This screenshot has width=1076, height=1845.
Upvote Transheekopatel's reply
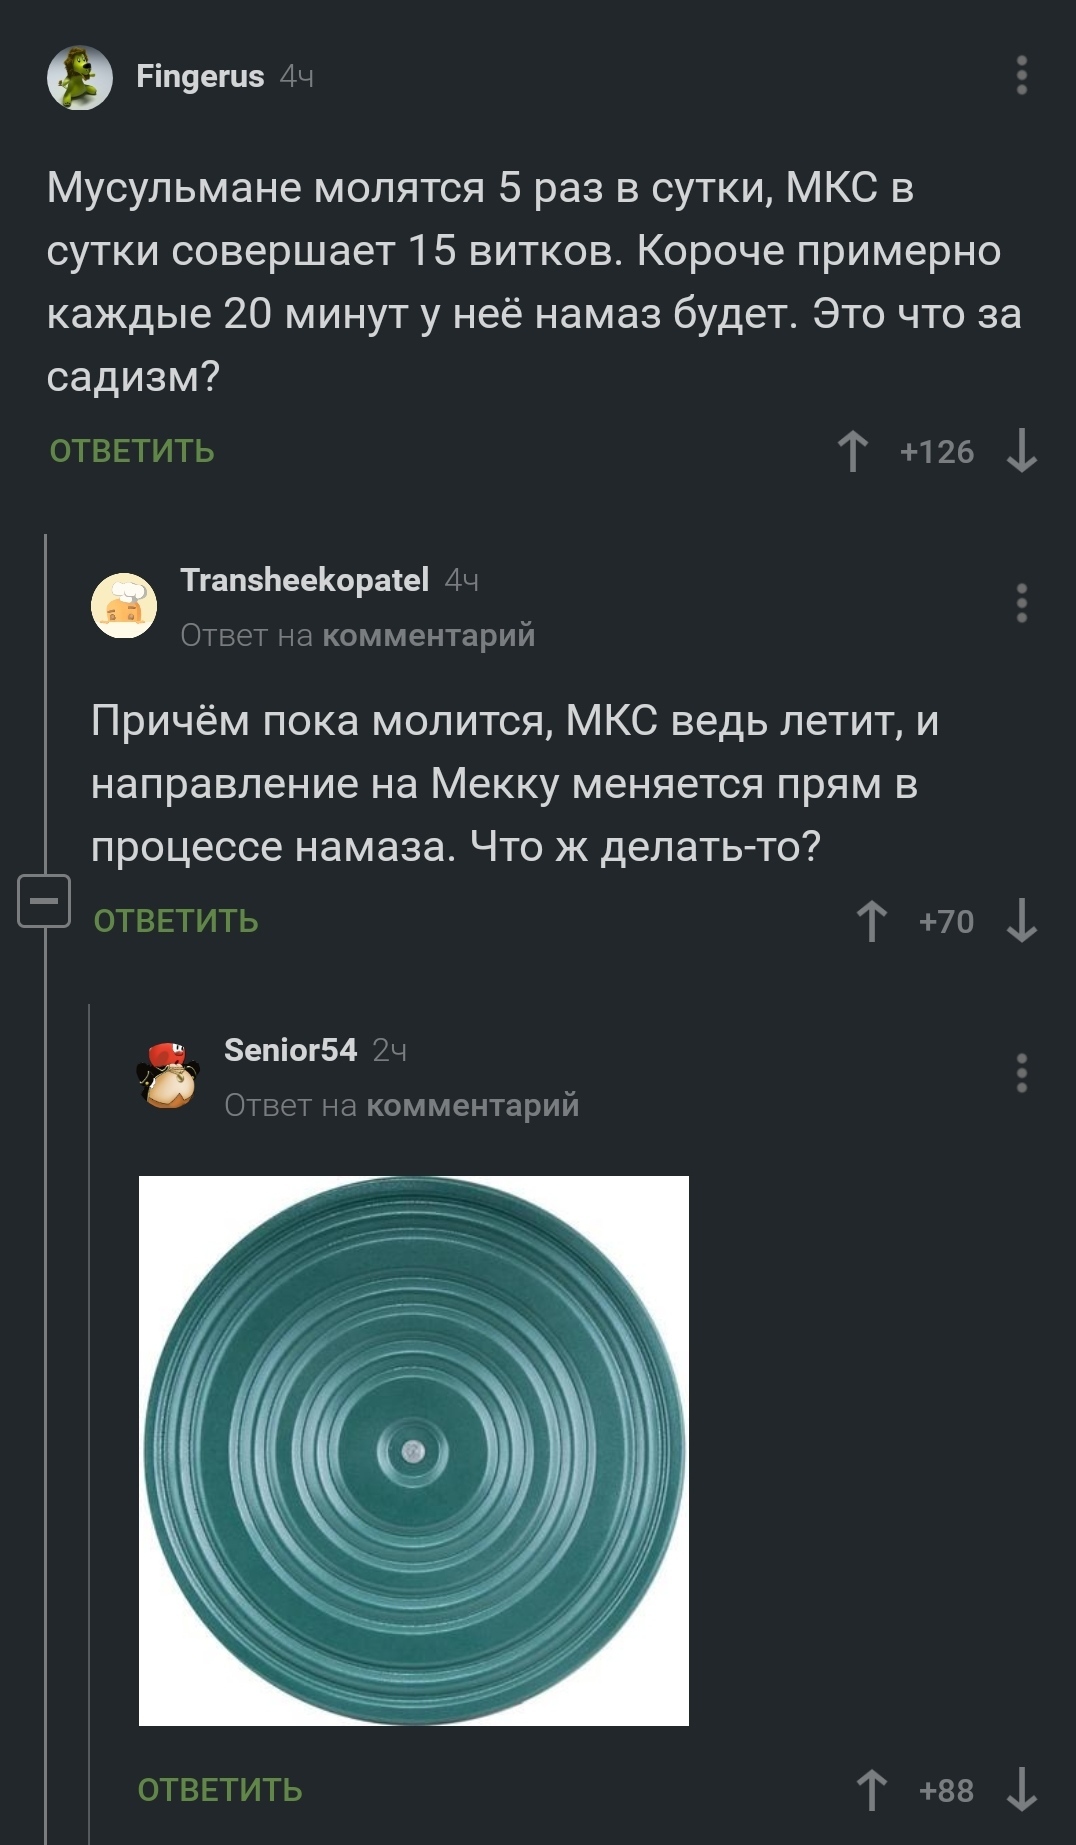[x=872, y=921]
